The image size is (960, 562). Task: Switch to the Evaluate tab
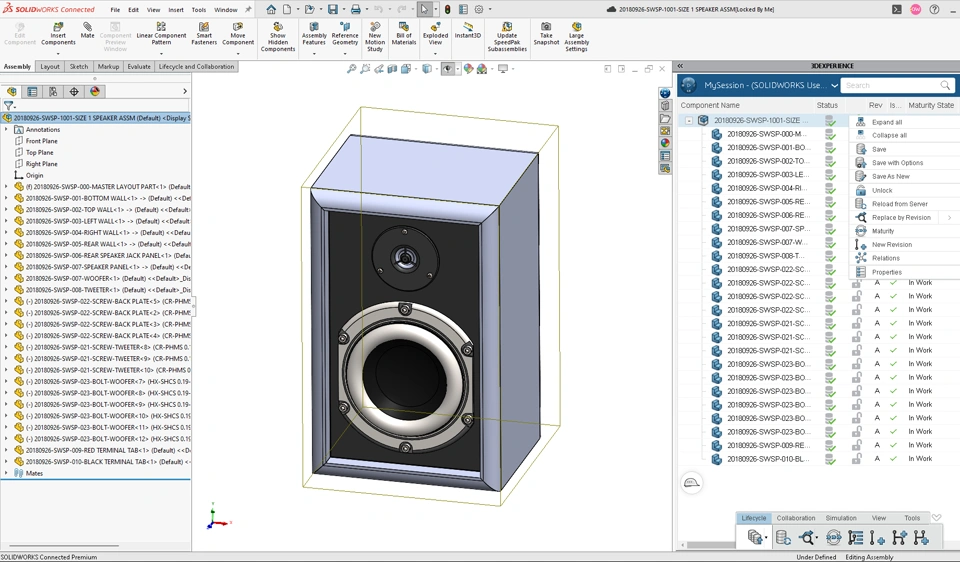pyautogui.click(x=139, y=67)
